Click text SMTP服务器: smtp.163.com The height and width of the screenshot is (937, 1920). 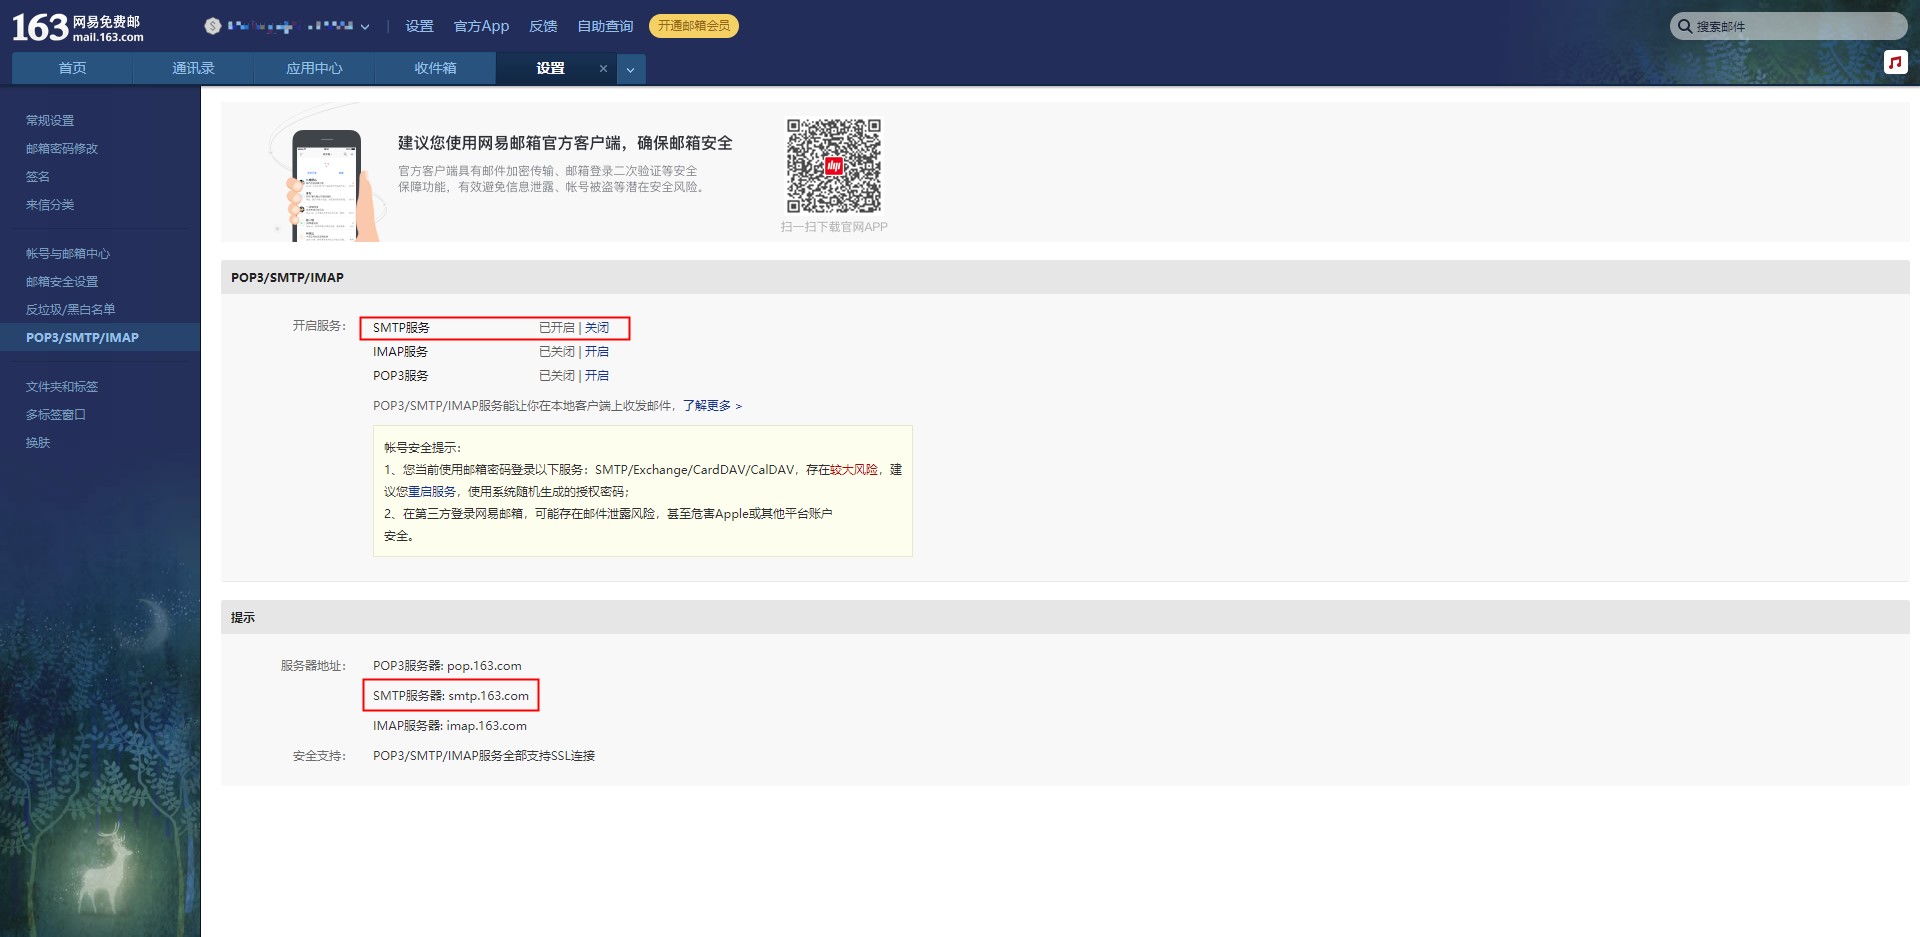pos(451,695)
